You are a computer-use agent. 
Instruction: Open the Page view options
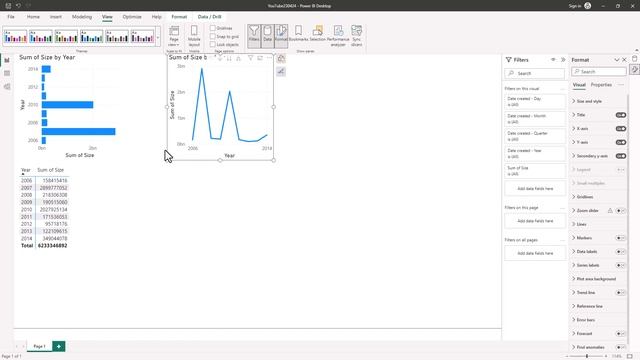(174, 35)
